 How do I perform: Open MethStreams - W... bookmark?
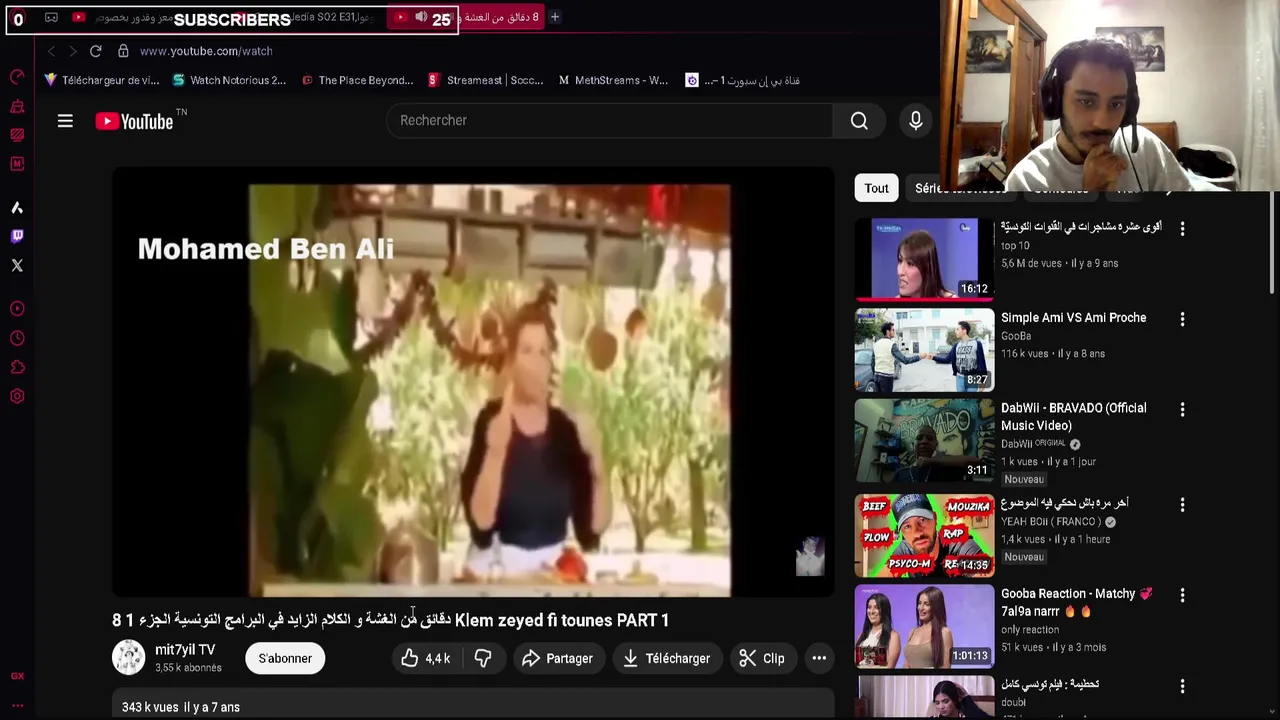tap(613, 80)
